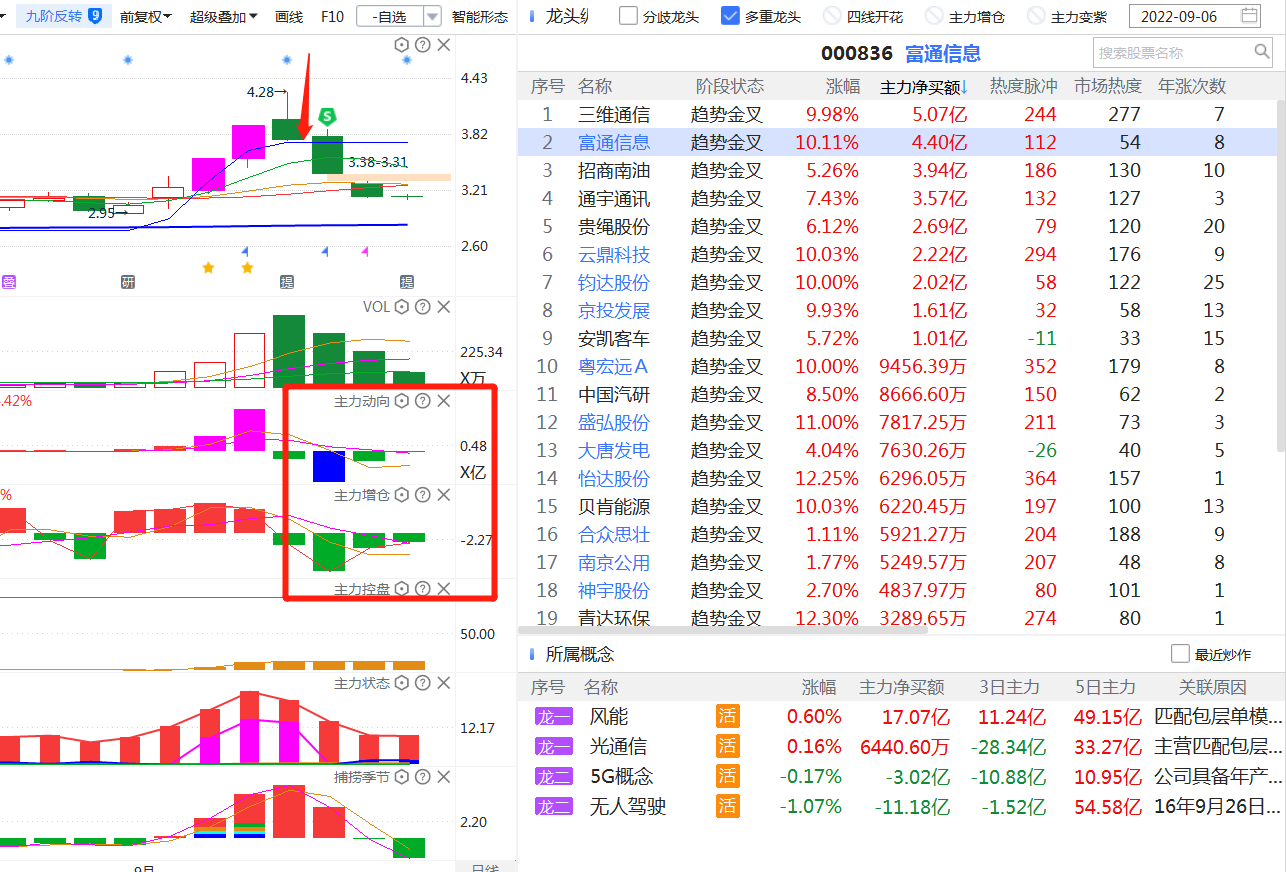This screenshot has width=1286, height=872.
Task: Click help icon of 主力增仓 indicator panel
Action: coord(423,495)
